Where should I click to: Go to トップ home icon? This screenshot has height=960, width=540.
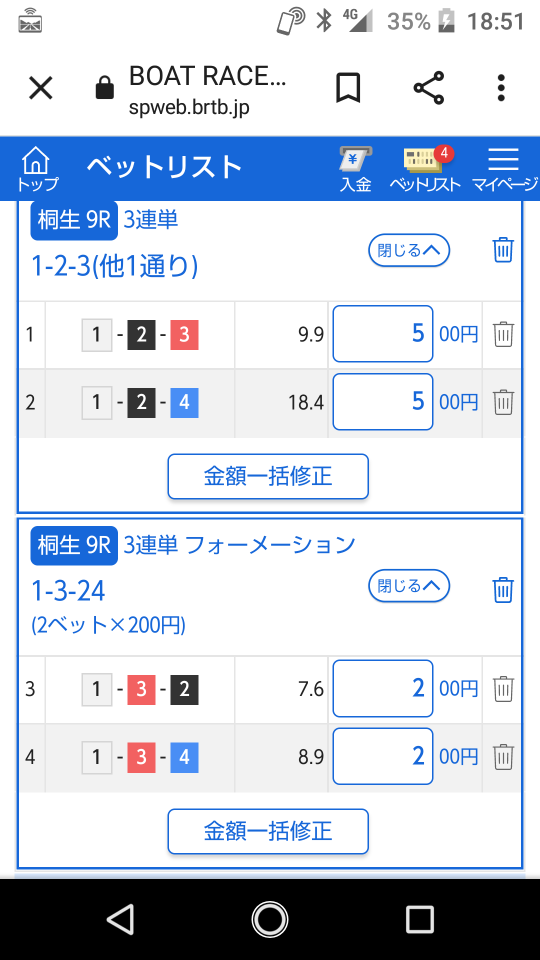click(37, 169)
